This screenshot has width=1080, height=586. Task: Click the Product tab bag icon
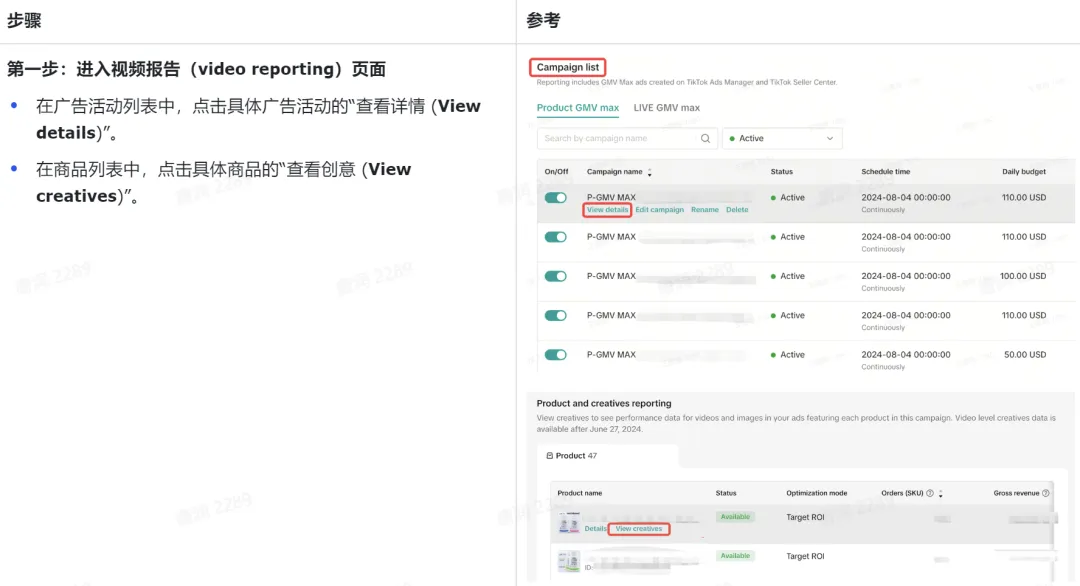coord(549,456)
